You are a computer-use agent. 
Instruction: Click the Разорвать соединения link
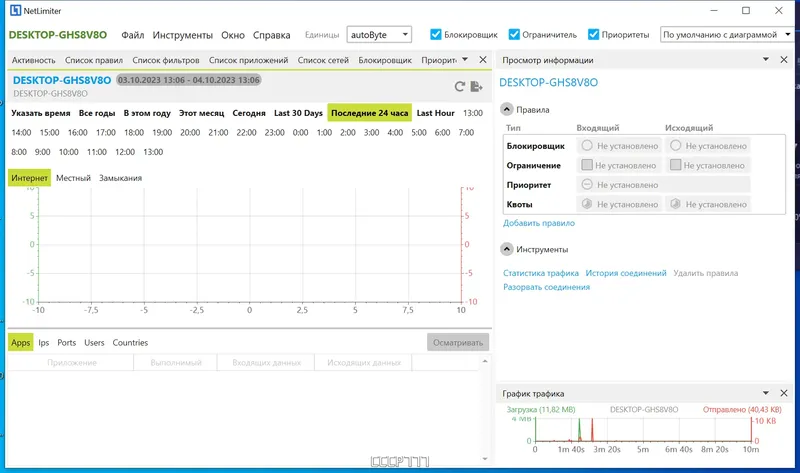tap(546, 287)
